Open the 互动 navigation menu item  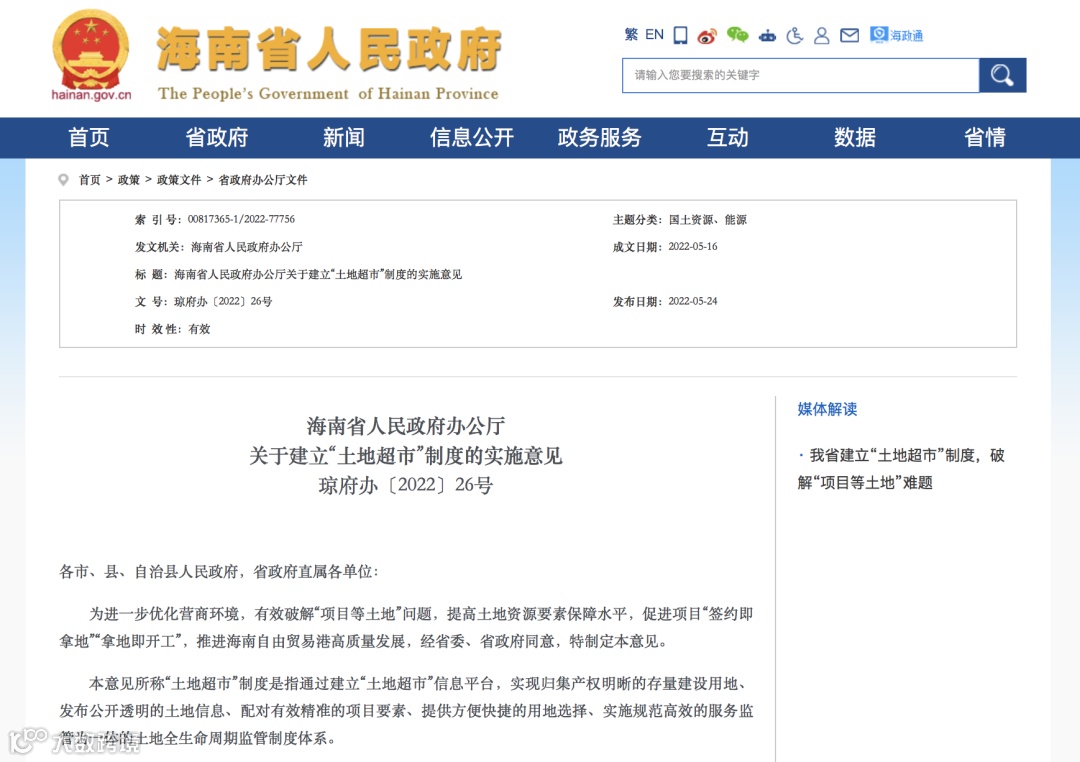[x=727, y=138]
